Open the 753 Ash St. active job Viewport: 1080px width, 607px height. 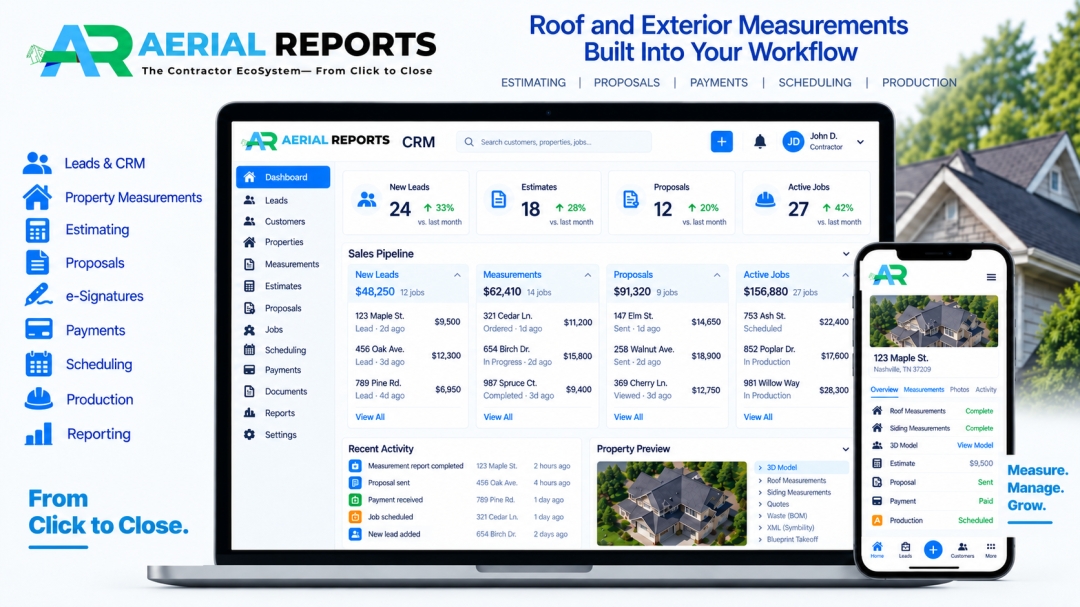pos(796,322)
